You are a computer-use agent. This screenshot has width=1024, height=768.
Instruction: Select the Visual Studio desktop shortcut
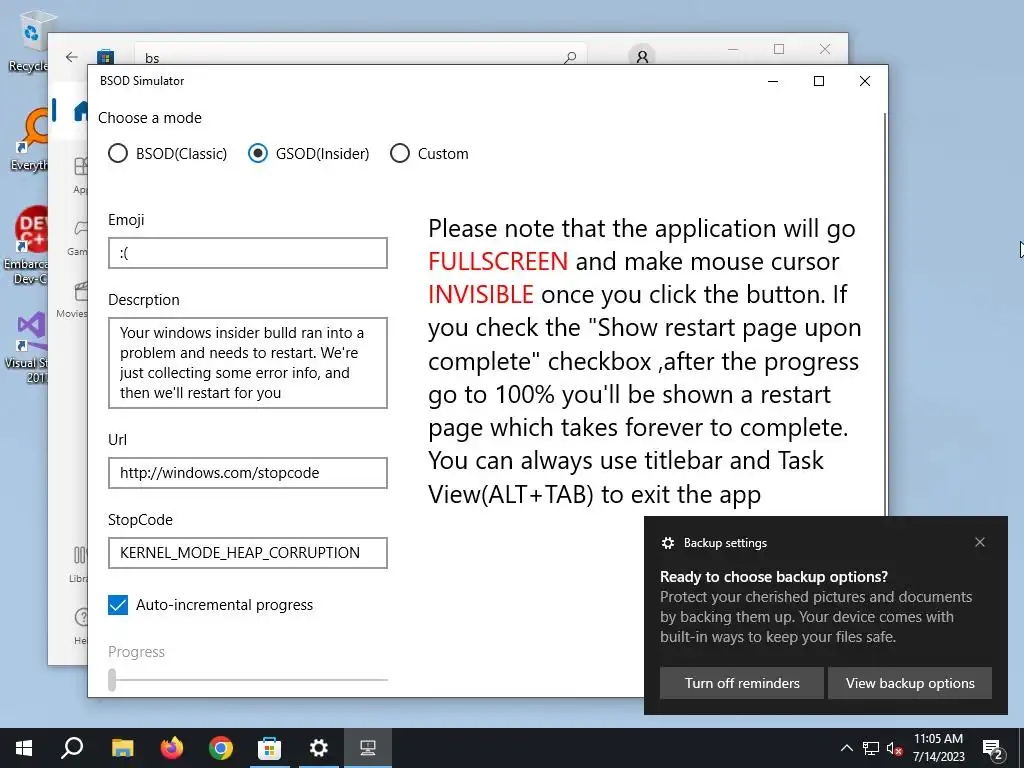coord(27,347)
